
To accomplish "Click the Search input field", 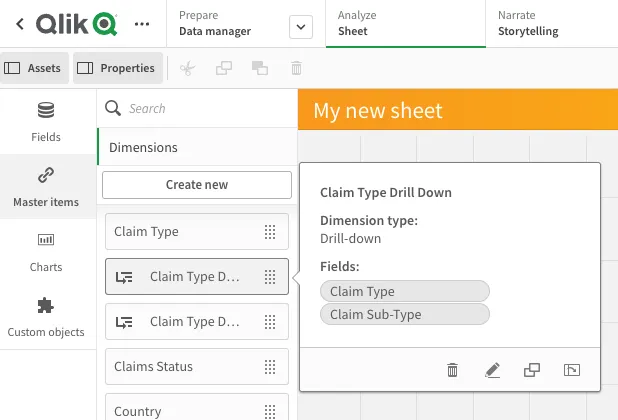I will (205, 108).
